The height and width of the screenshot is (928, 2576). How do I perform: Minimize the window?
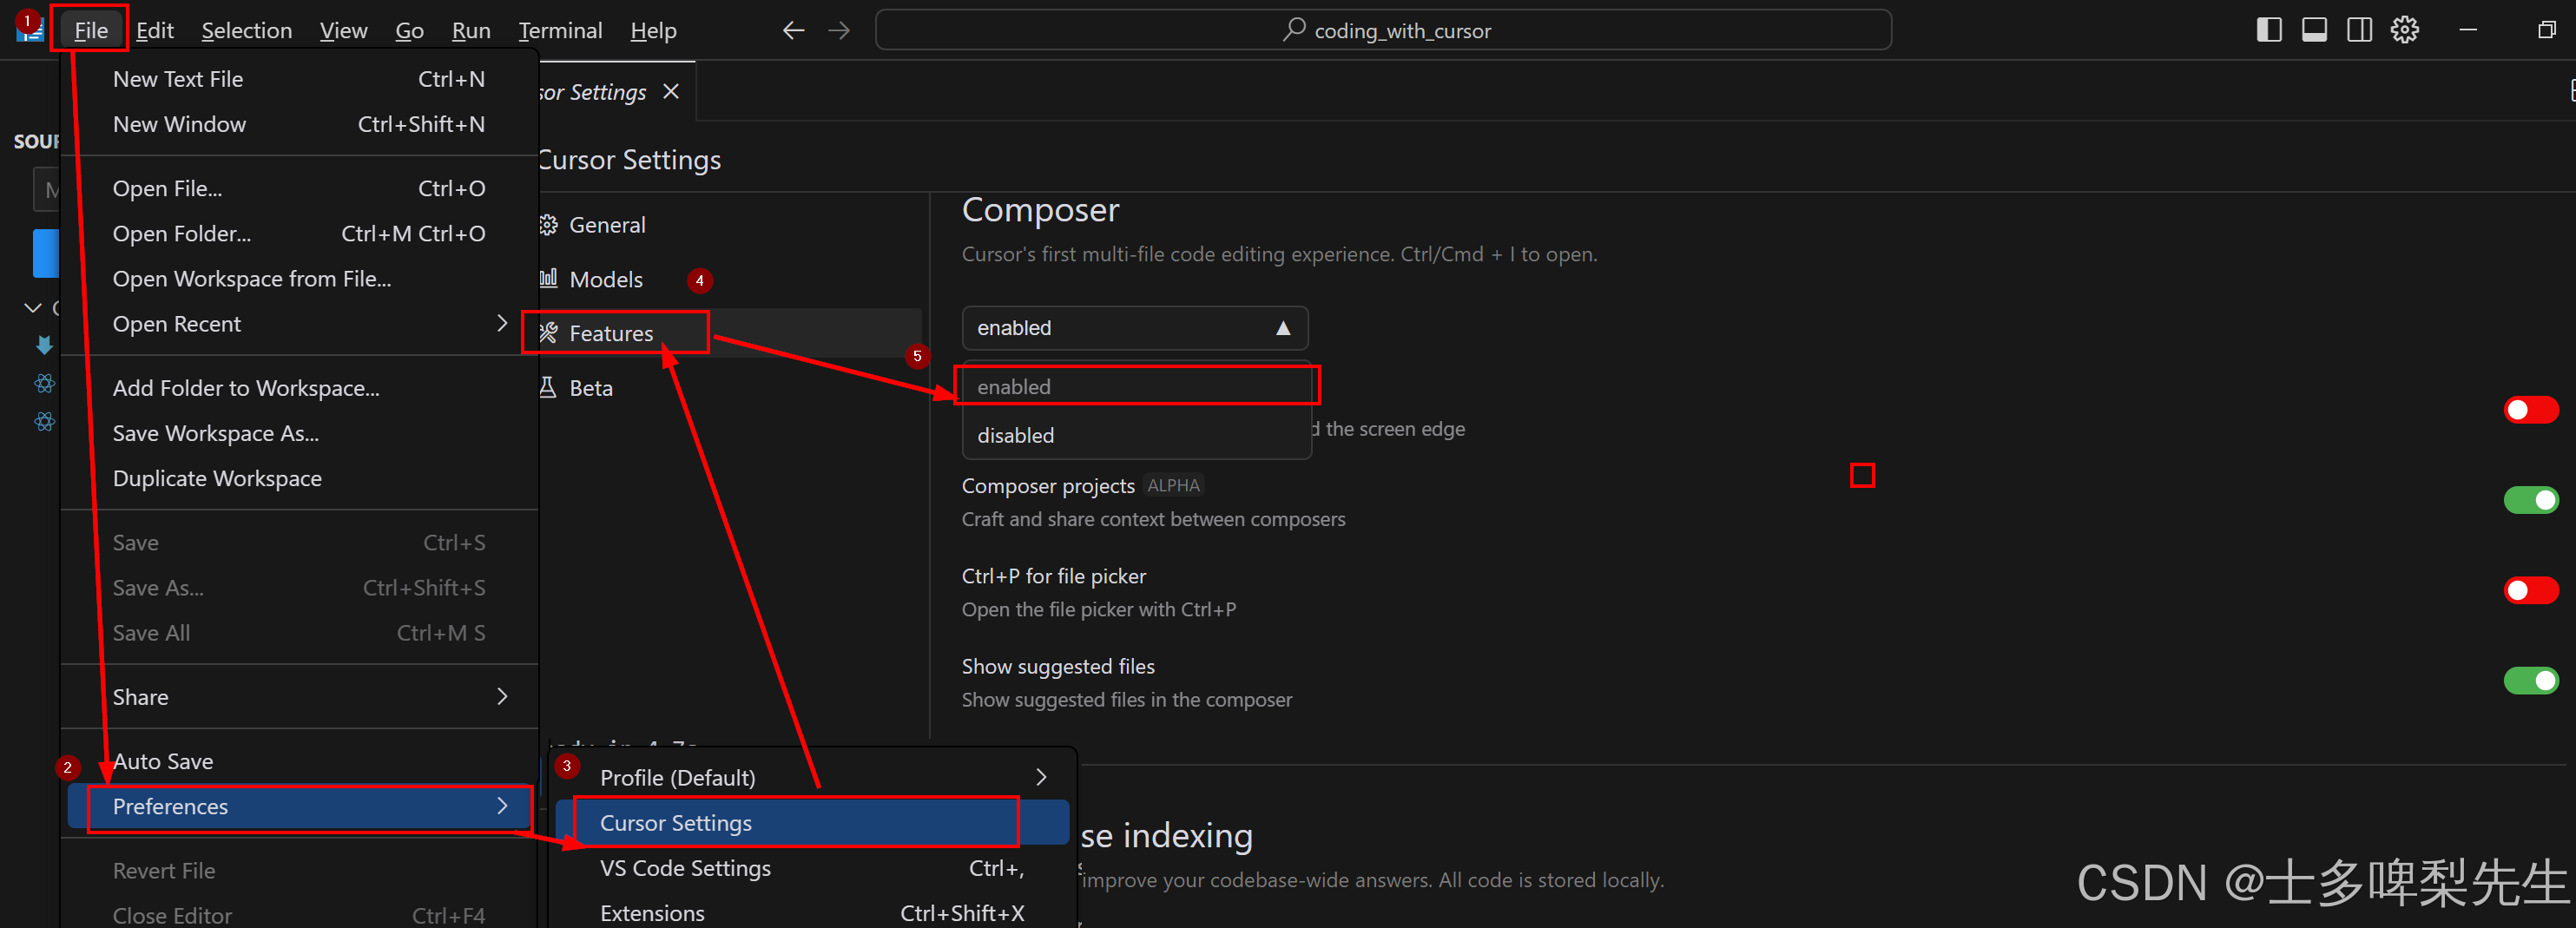click(2468, 30)
